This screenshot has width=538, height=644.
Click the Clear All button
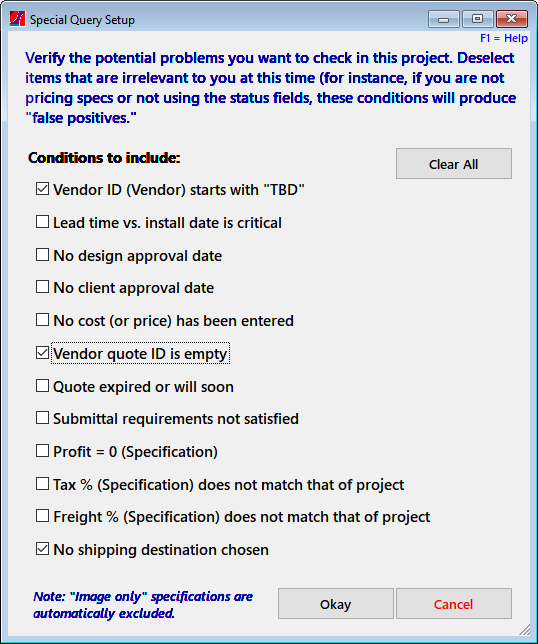(x=454, y=164)
